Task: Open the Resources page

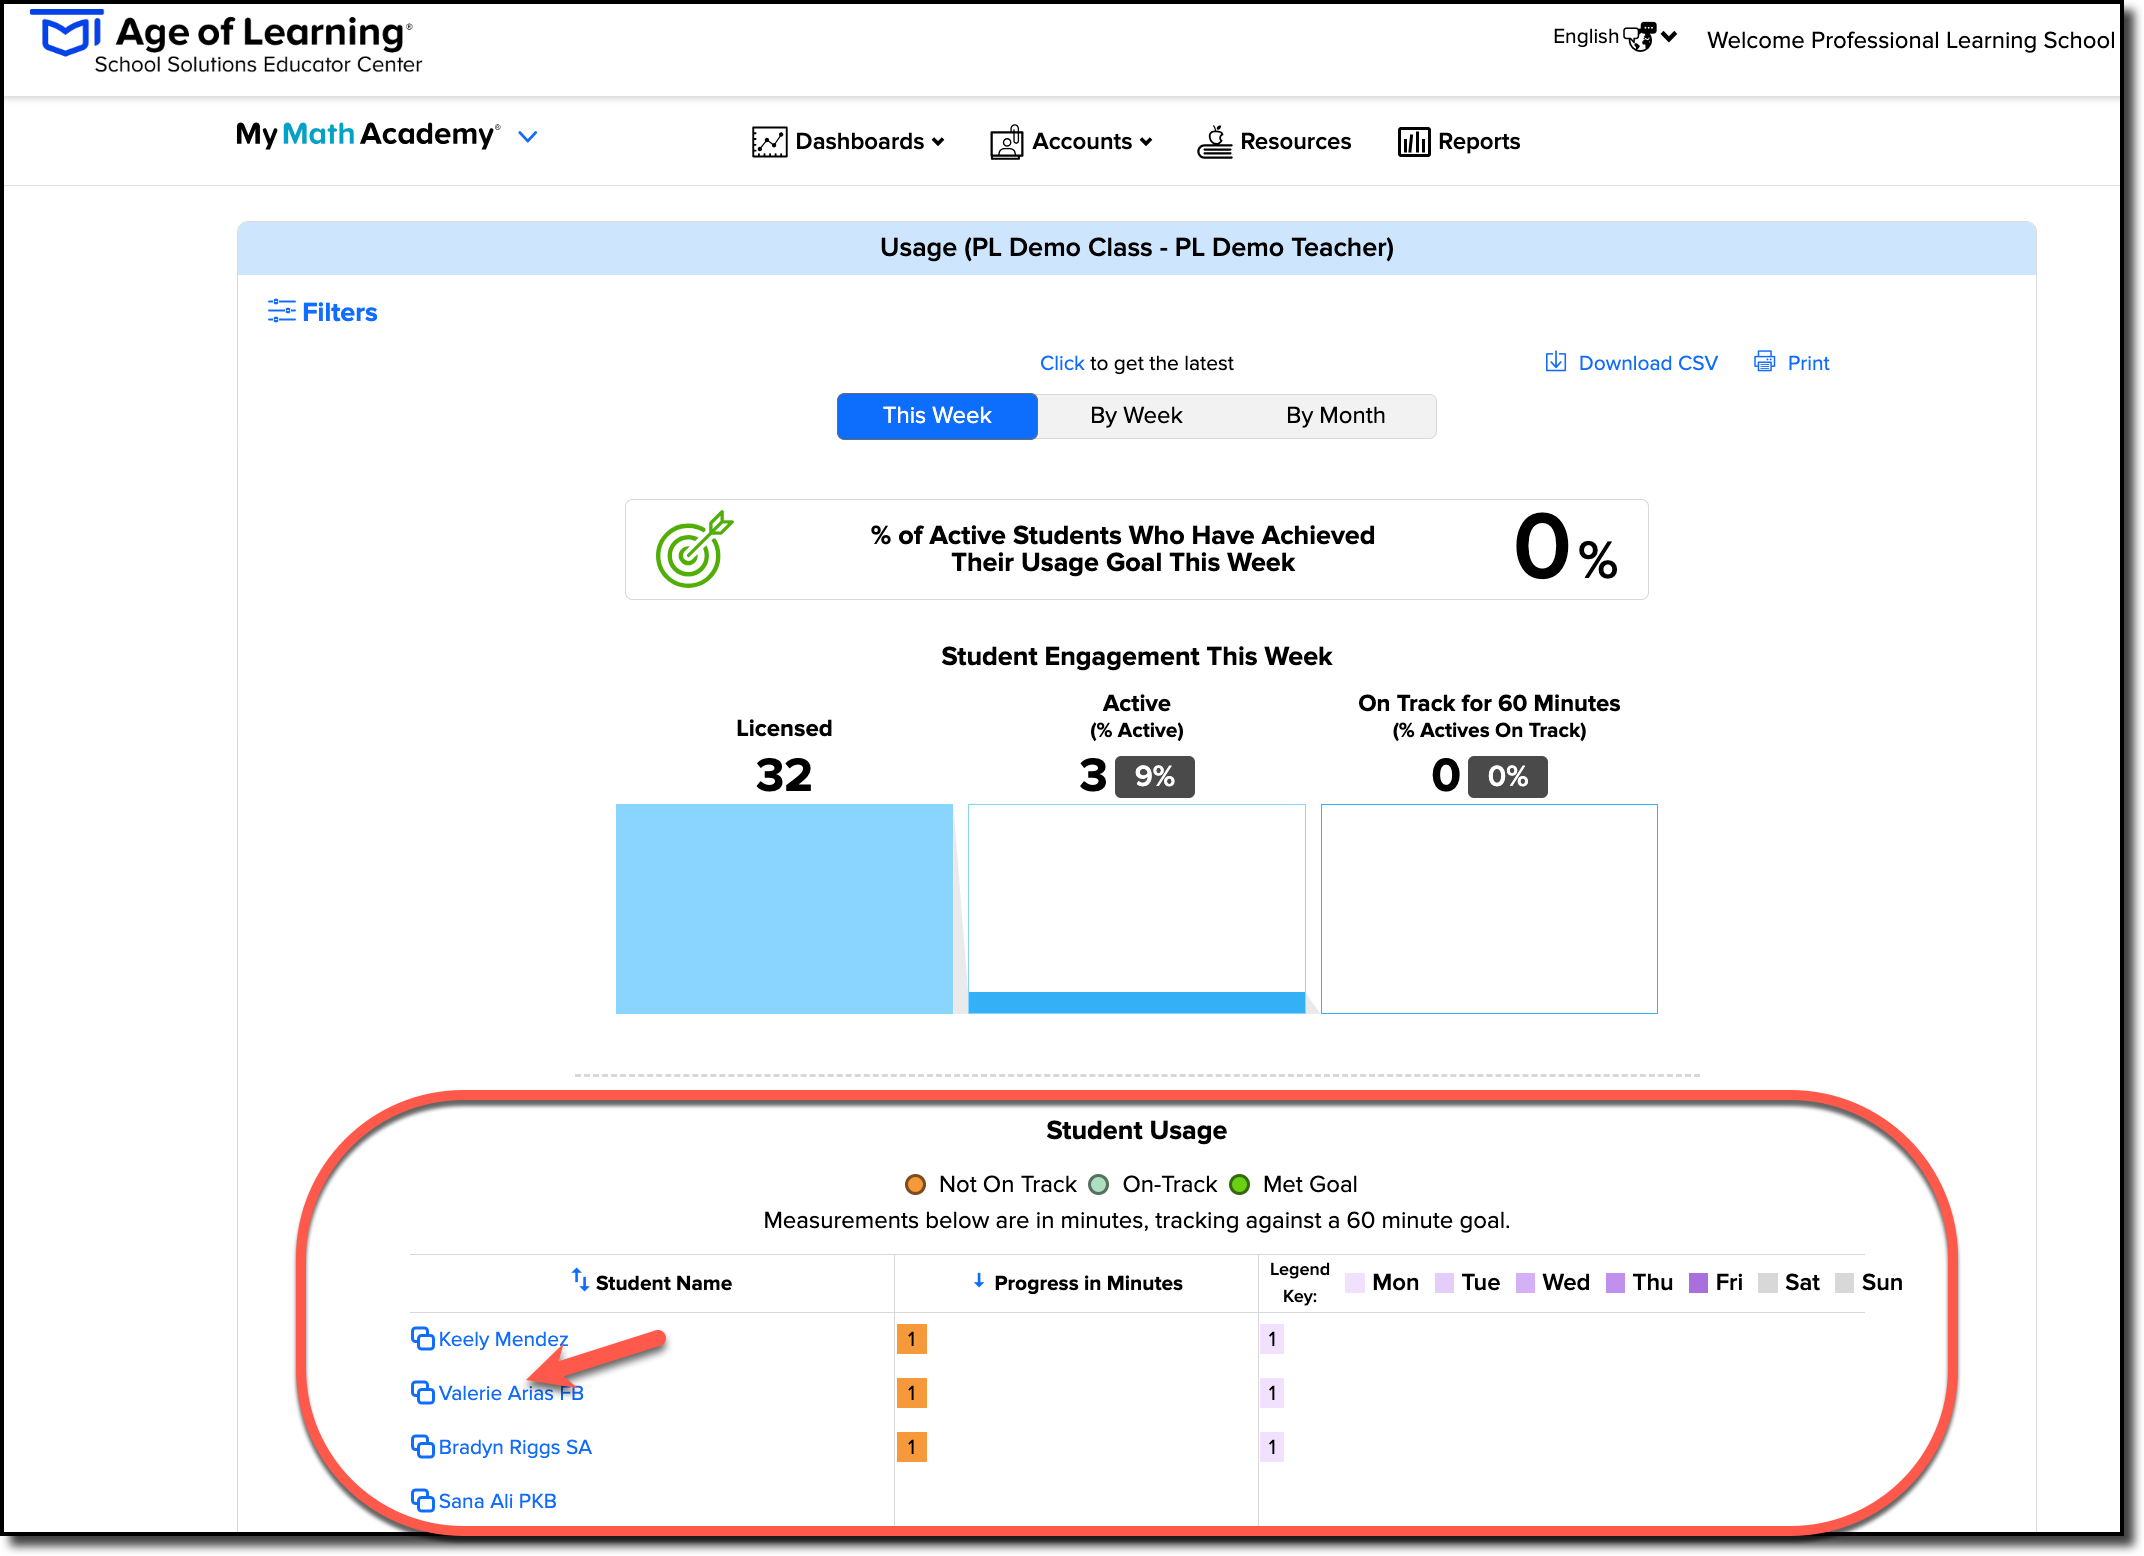Action: 1274,141
